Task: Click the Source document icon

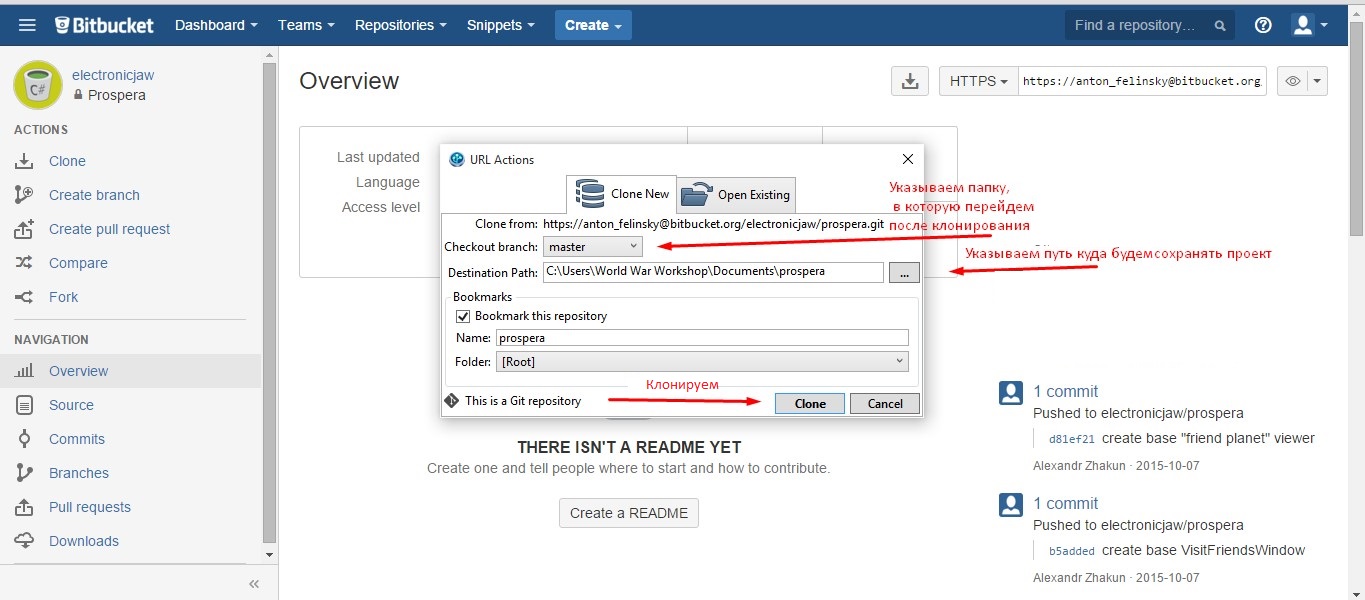Action: point(24,405)
